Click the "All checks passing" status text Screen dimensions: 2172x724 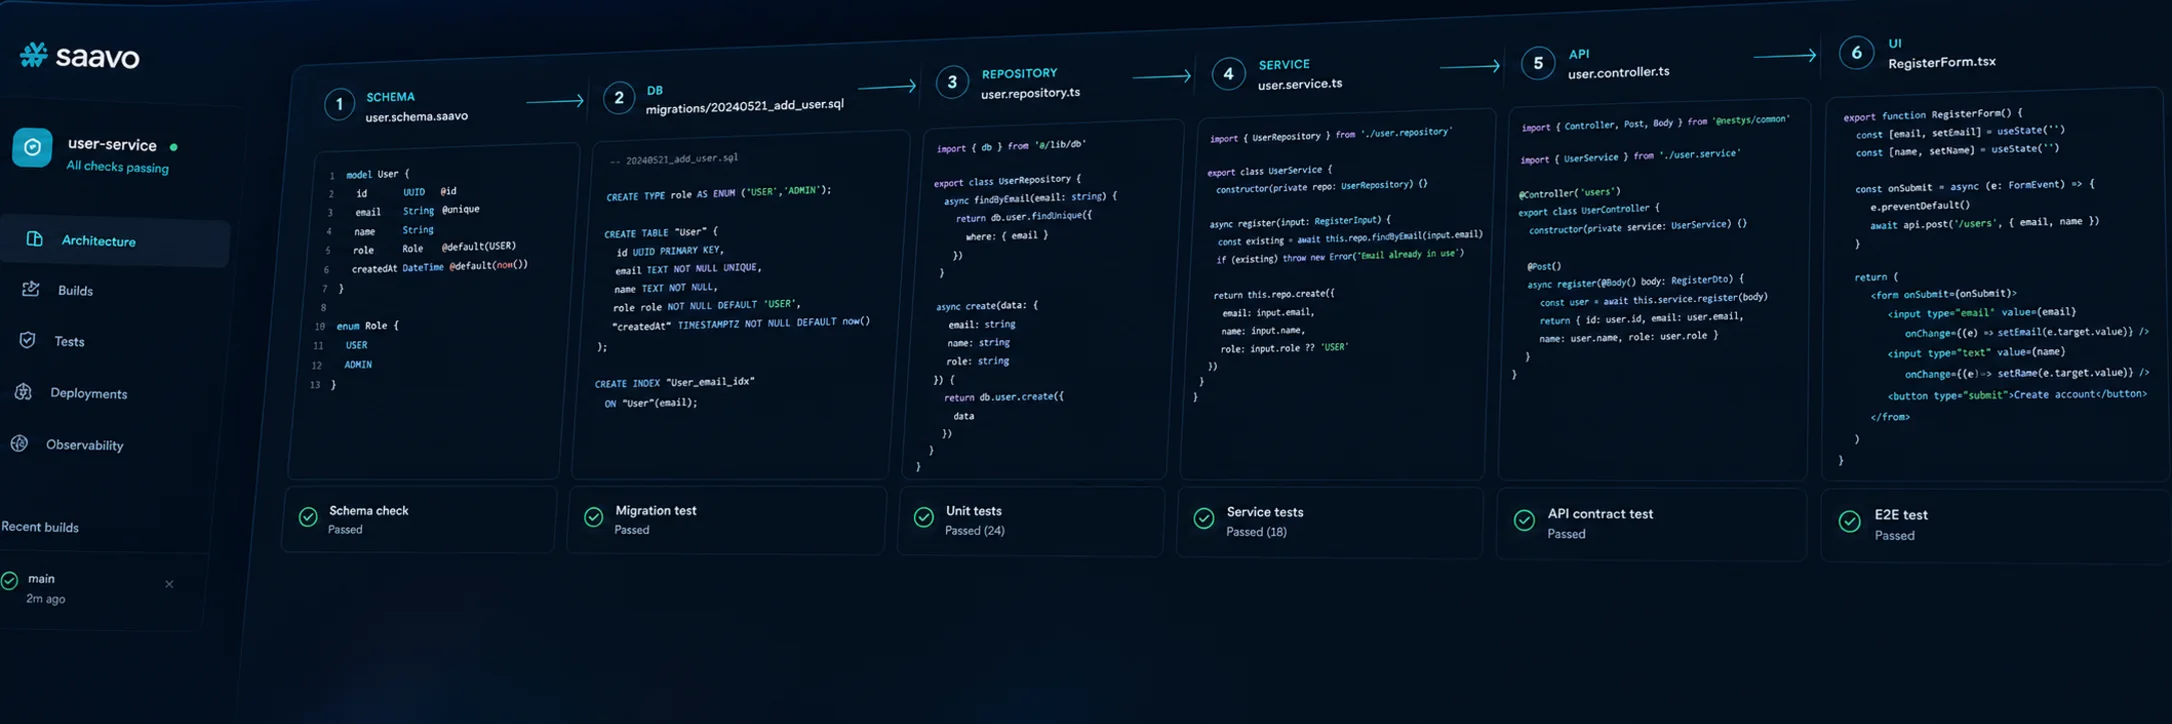[x=117, y=167]
